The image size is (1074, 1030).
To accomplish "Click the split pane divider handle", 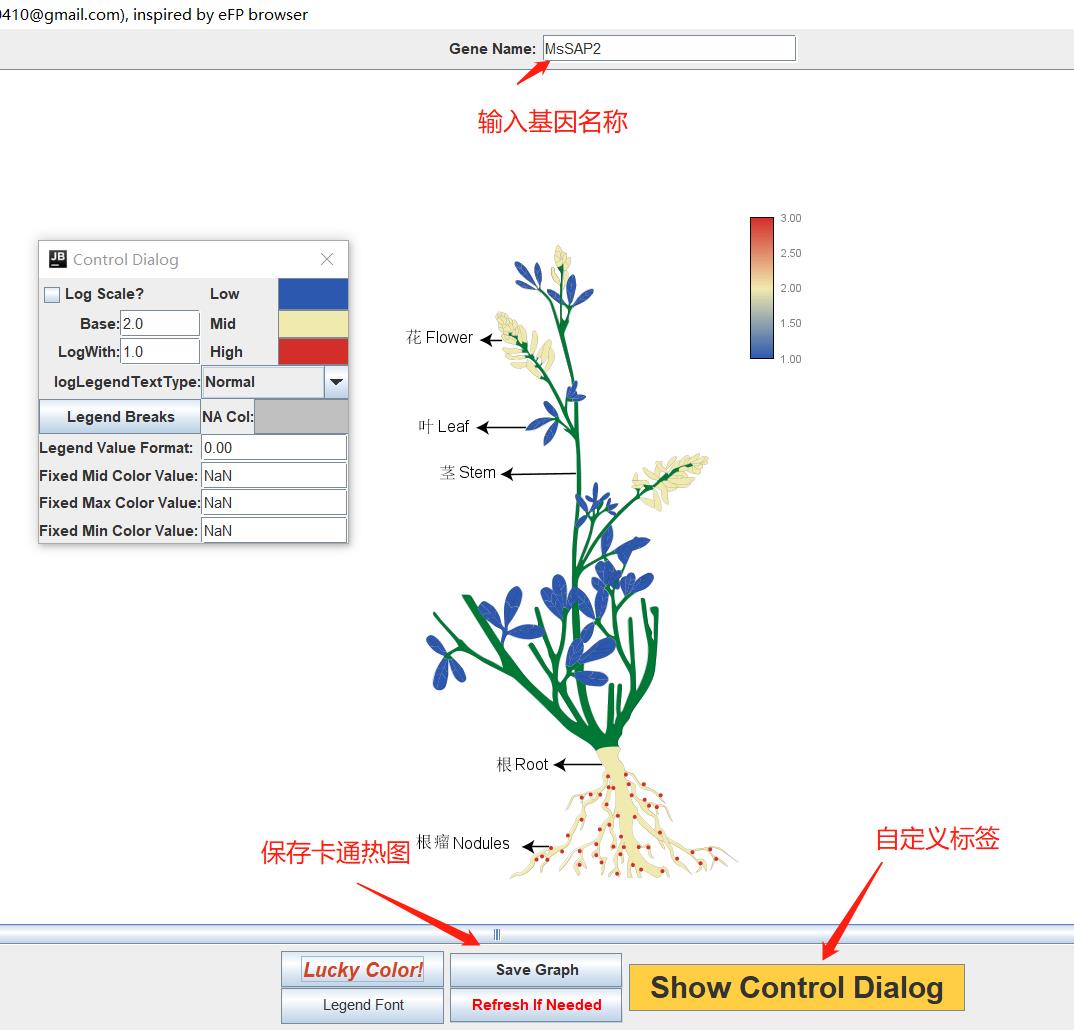I will pyautogui.click(x=497, y=935).
